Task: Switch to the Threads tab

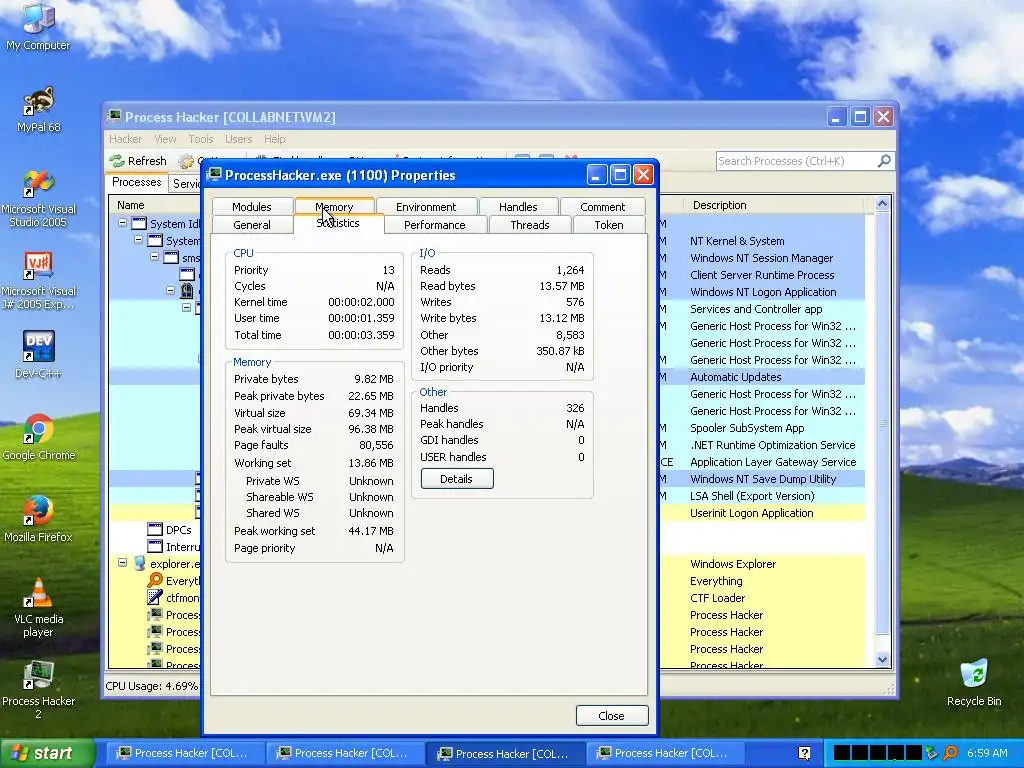Action: (530, 225)
